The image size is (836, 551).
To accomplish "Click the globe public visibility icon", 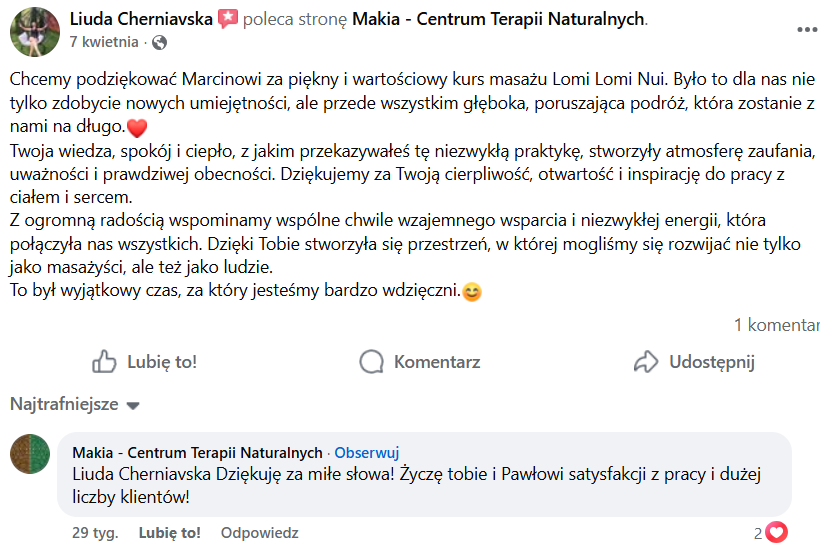I will [159, 43].
